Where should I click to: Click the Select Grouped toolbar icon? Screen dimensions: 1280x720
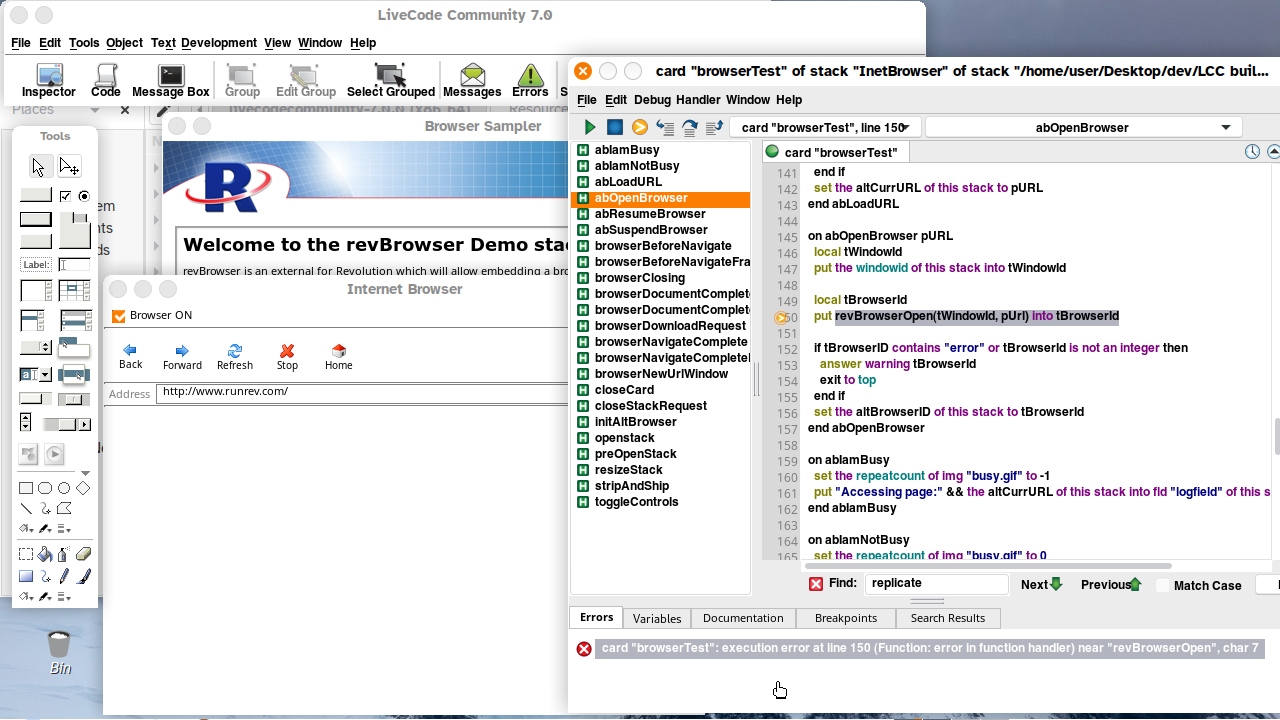point(391,80)
